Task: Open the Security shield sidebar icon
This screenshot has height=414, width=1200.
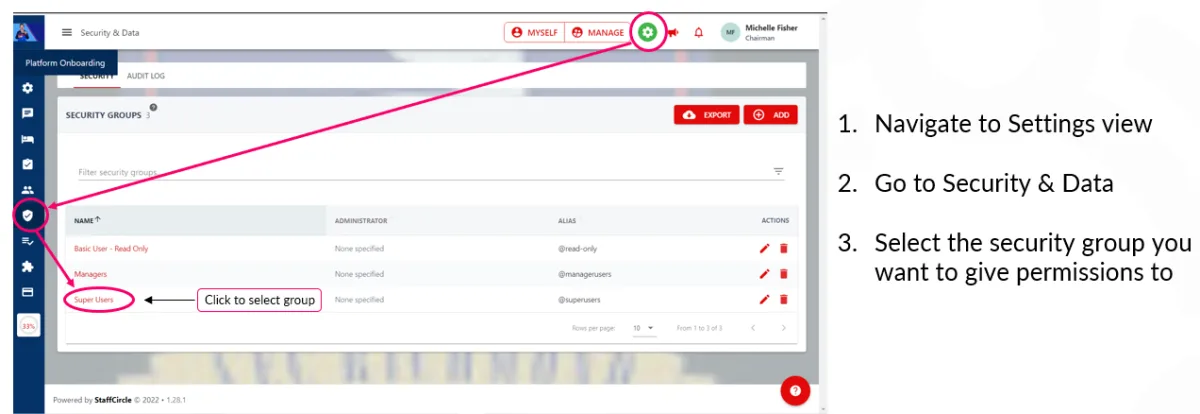Action: [x=28, y=215]
